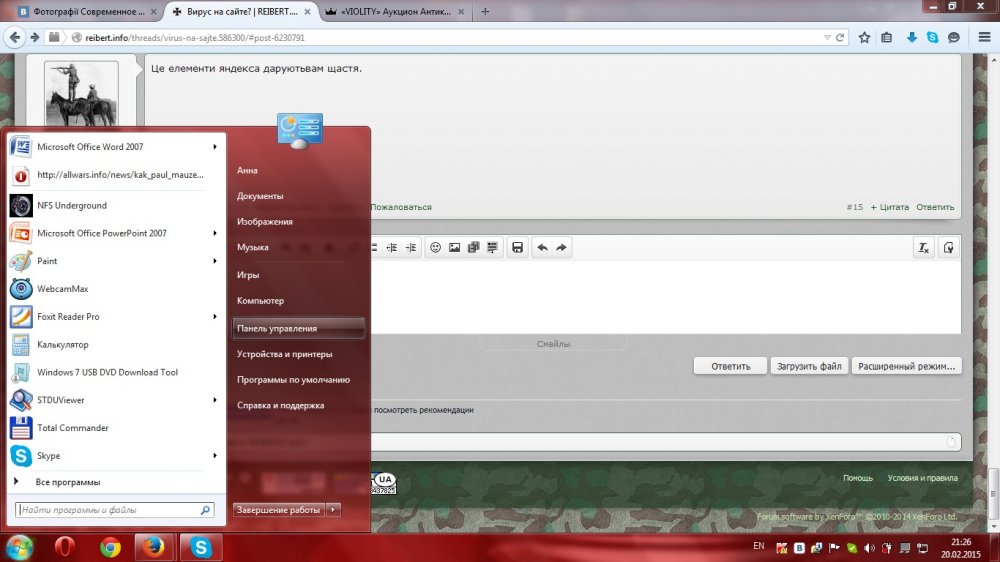Undo the last edit in reply editor
Viewport: 1000px width, 562px height.
coord(542,248)
